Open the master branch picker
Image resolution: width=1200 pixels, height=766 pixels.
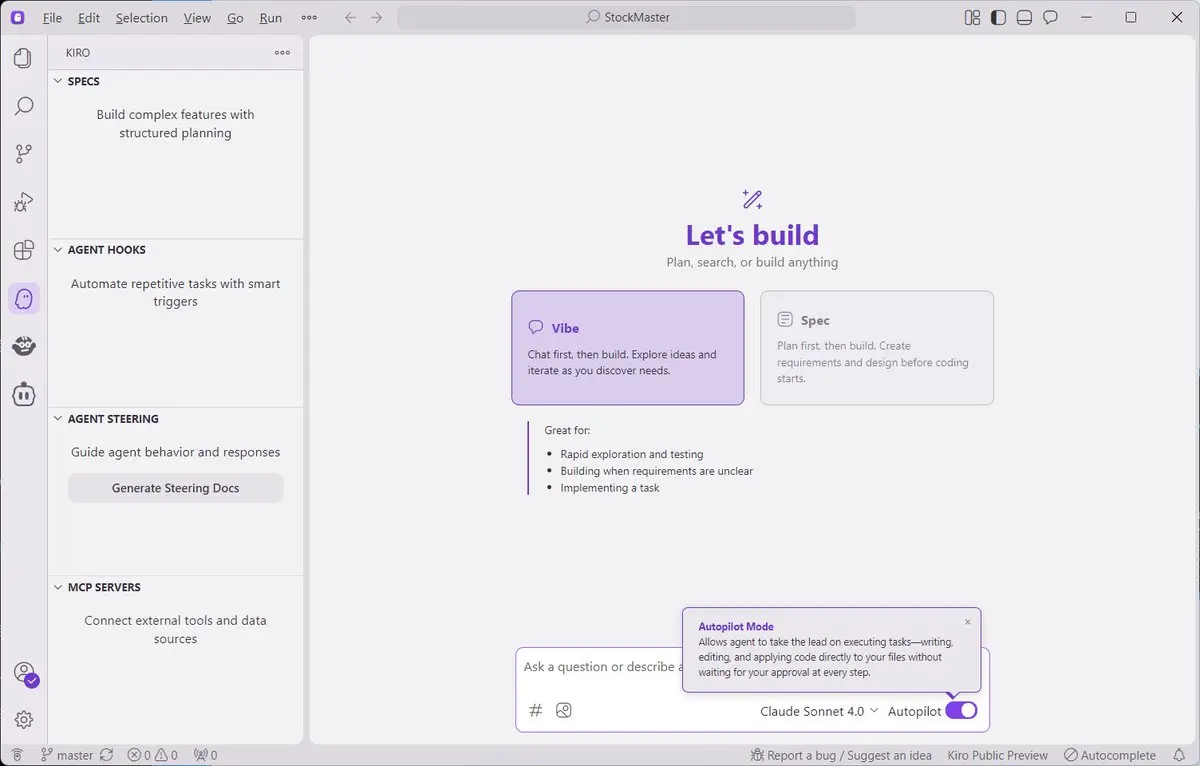(x=67, y=755)
